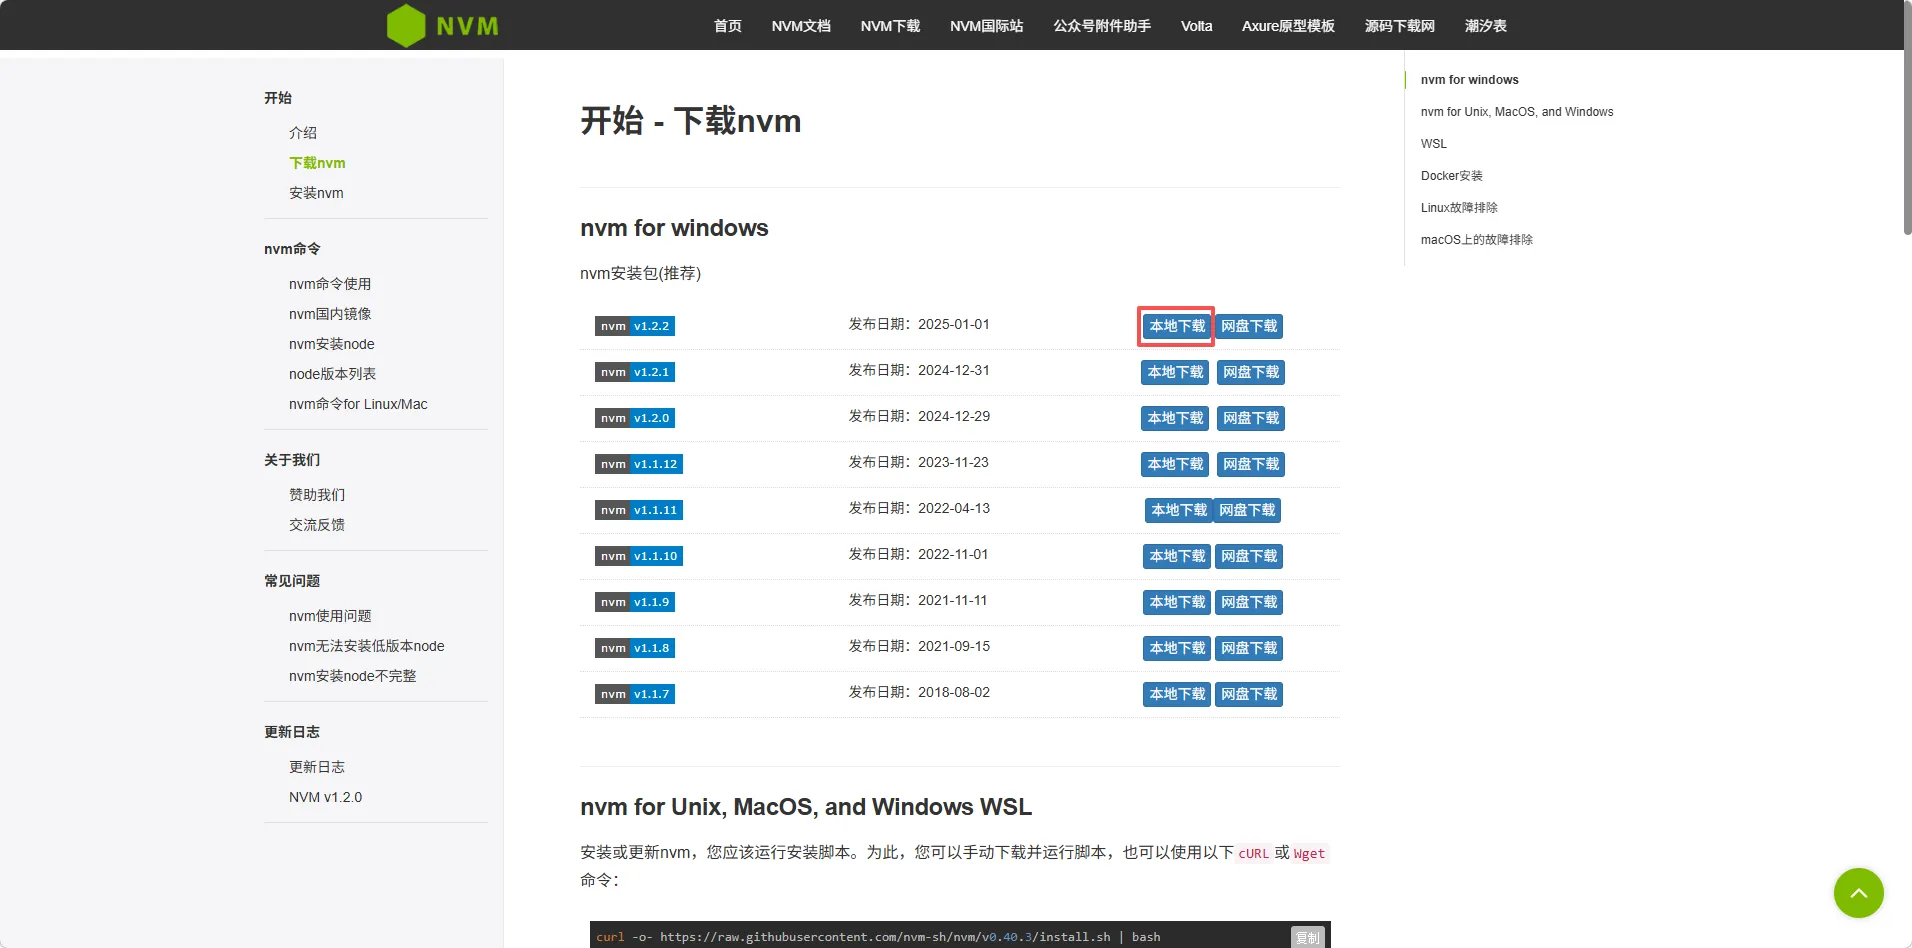Jump to macOS上的故障排除 section
The width and height of the screenshot is (1912, 948).
click(x=1476, y=240)
